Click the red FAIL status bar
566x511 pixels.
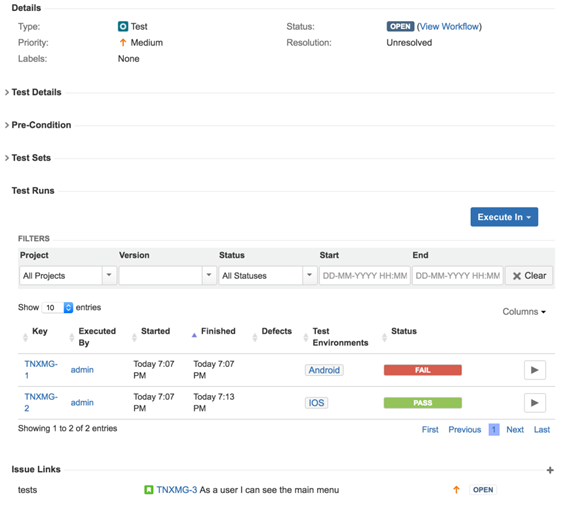(423, 370)
